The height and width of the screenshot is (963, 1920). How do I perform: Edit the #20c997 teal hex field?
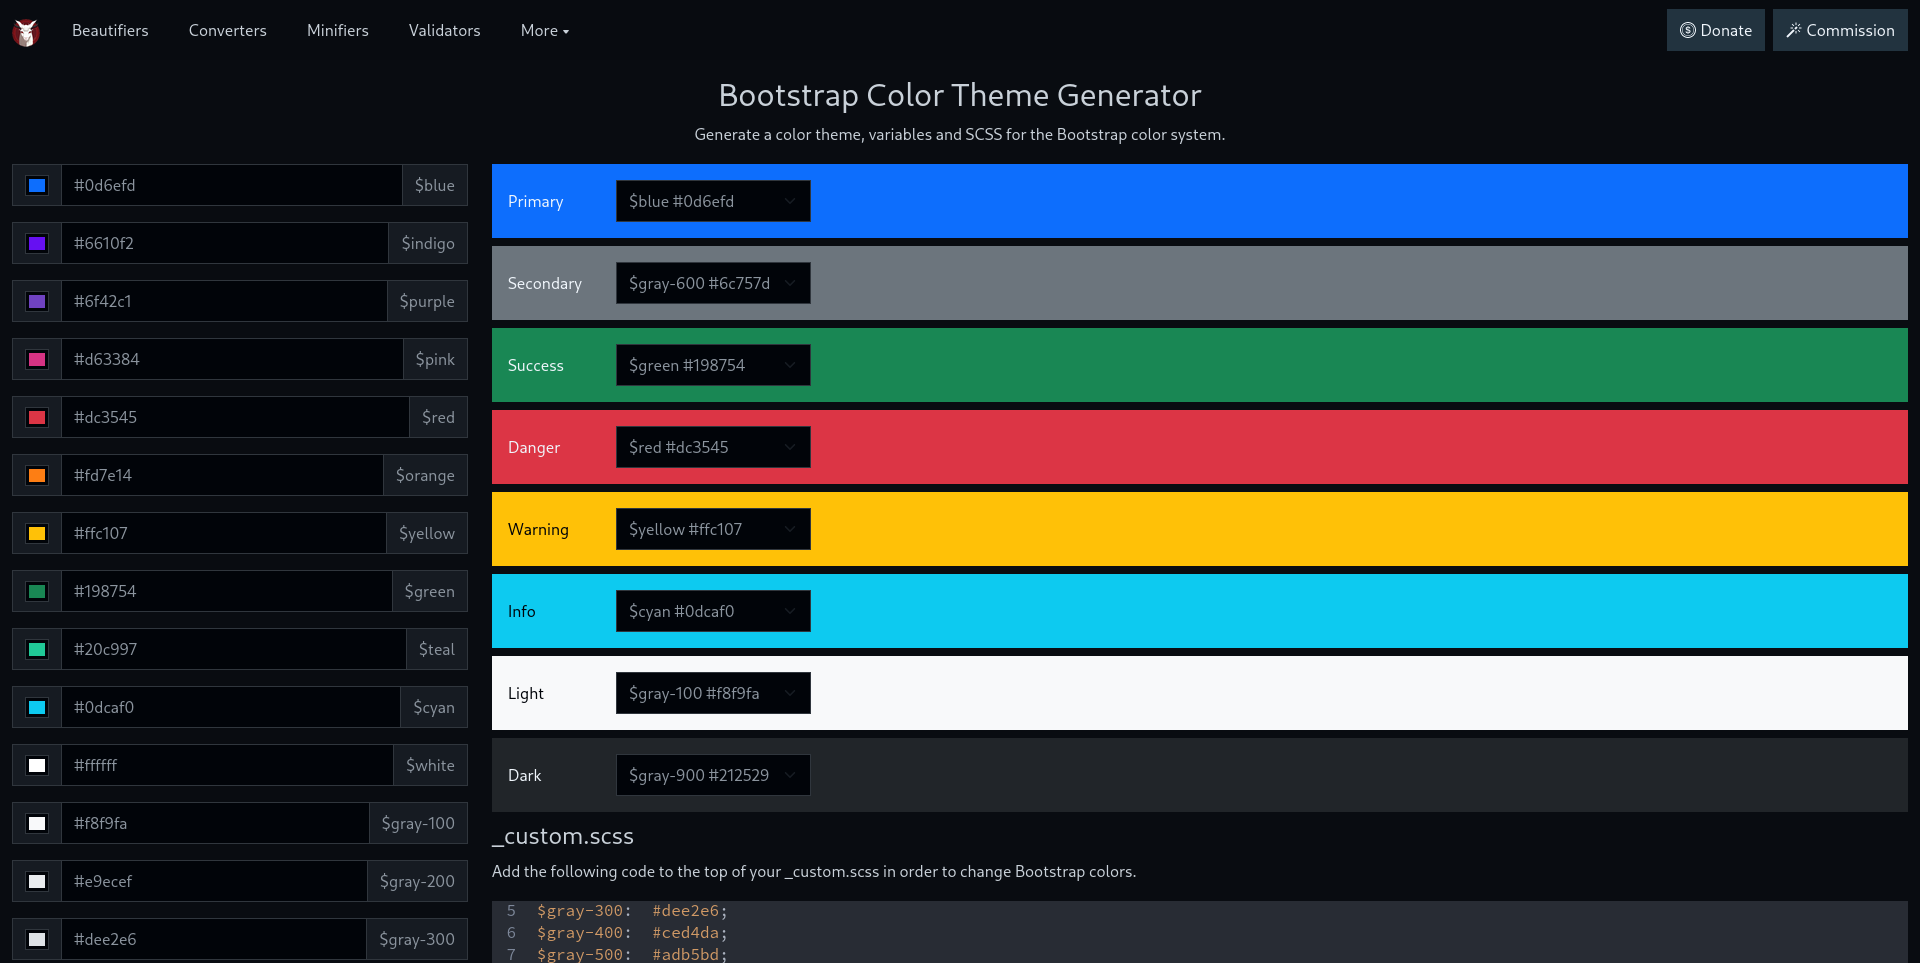(x=234, y=649)
